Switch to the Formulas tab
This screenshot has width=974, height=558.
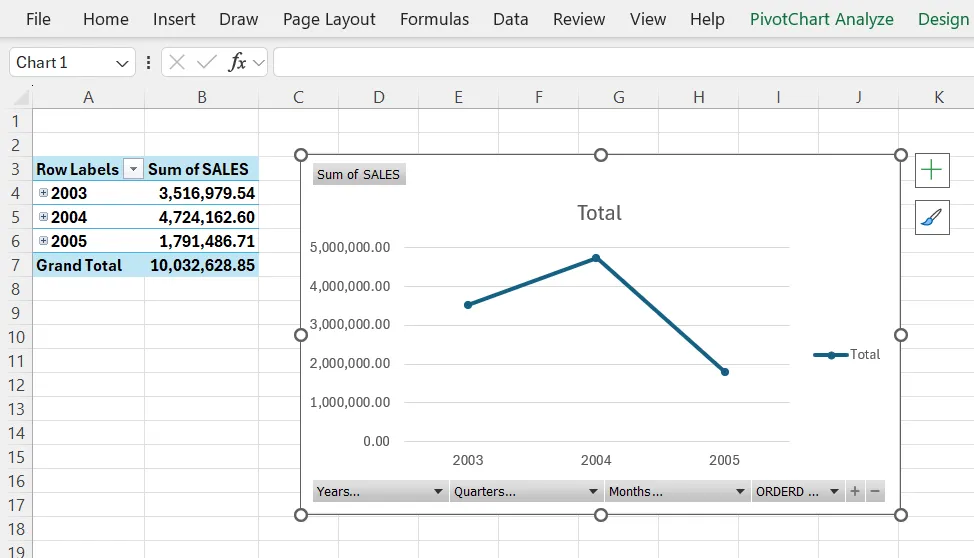(x=434, y=19)
